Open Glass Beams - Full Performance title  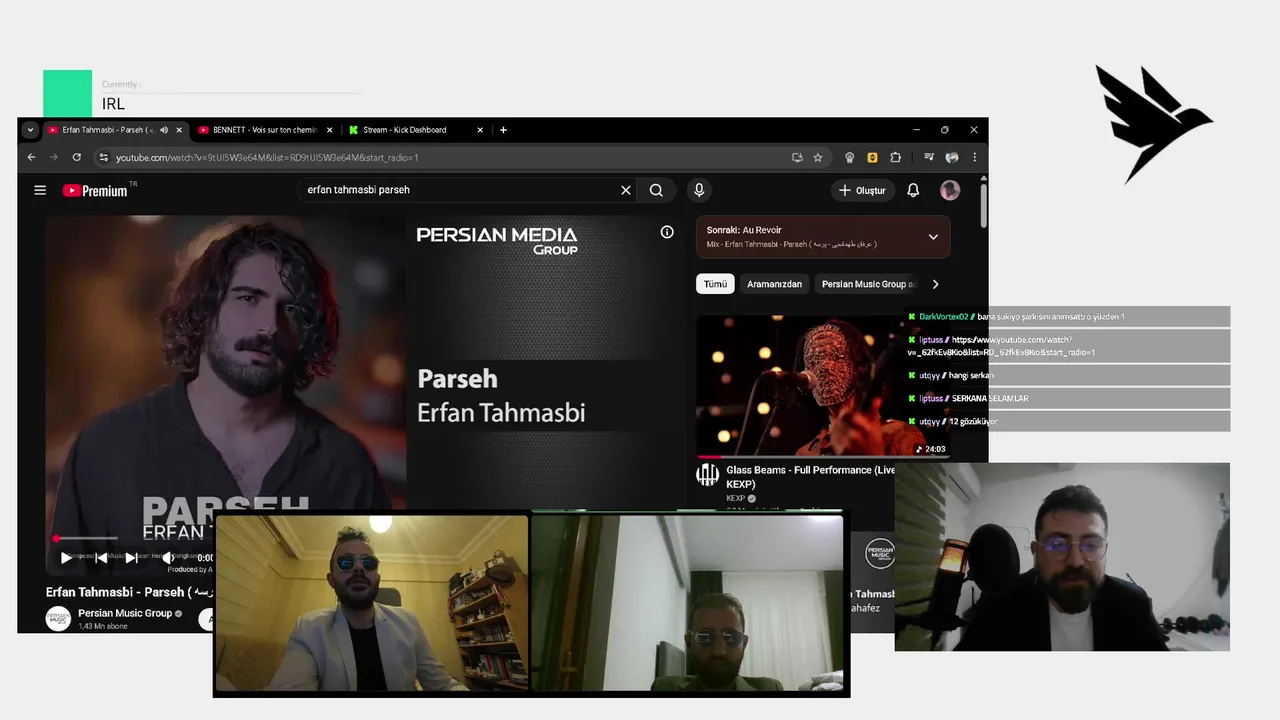811,477
